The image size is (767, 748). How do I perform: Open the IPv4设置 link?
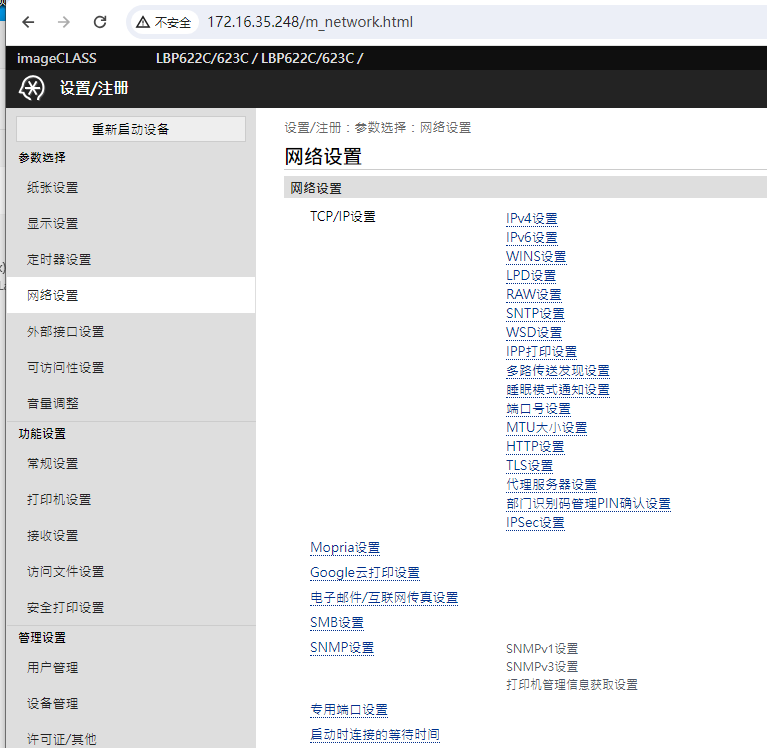click(532, 219)
